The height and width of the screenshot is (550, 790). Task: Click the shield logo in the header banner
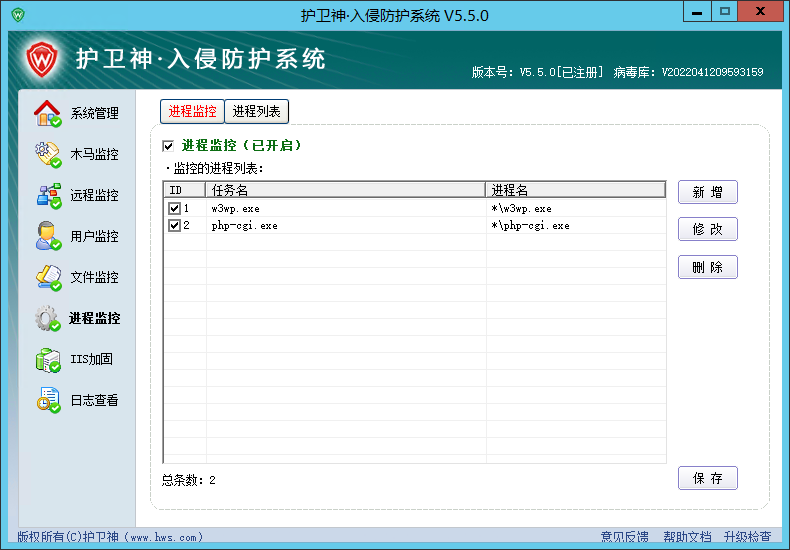click(42, 59)
